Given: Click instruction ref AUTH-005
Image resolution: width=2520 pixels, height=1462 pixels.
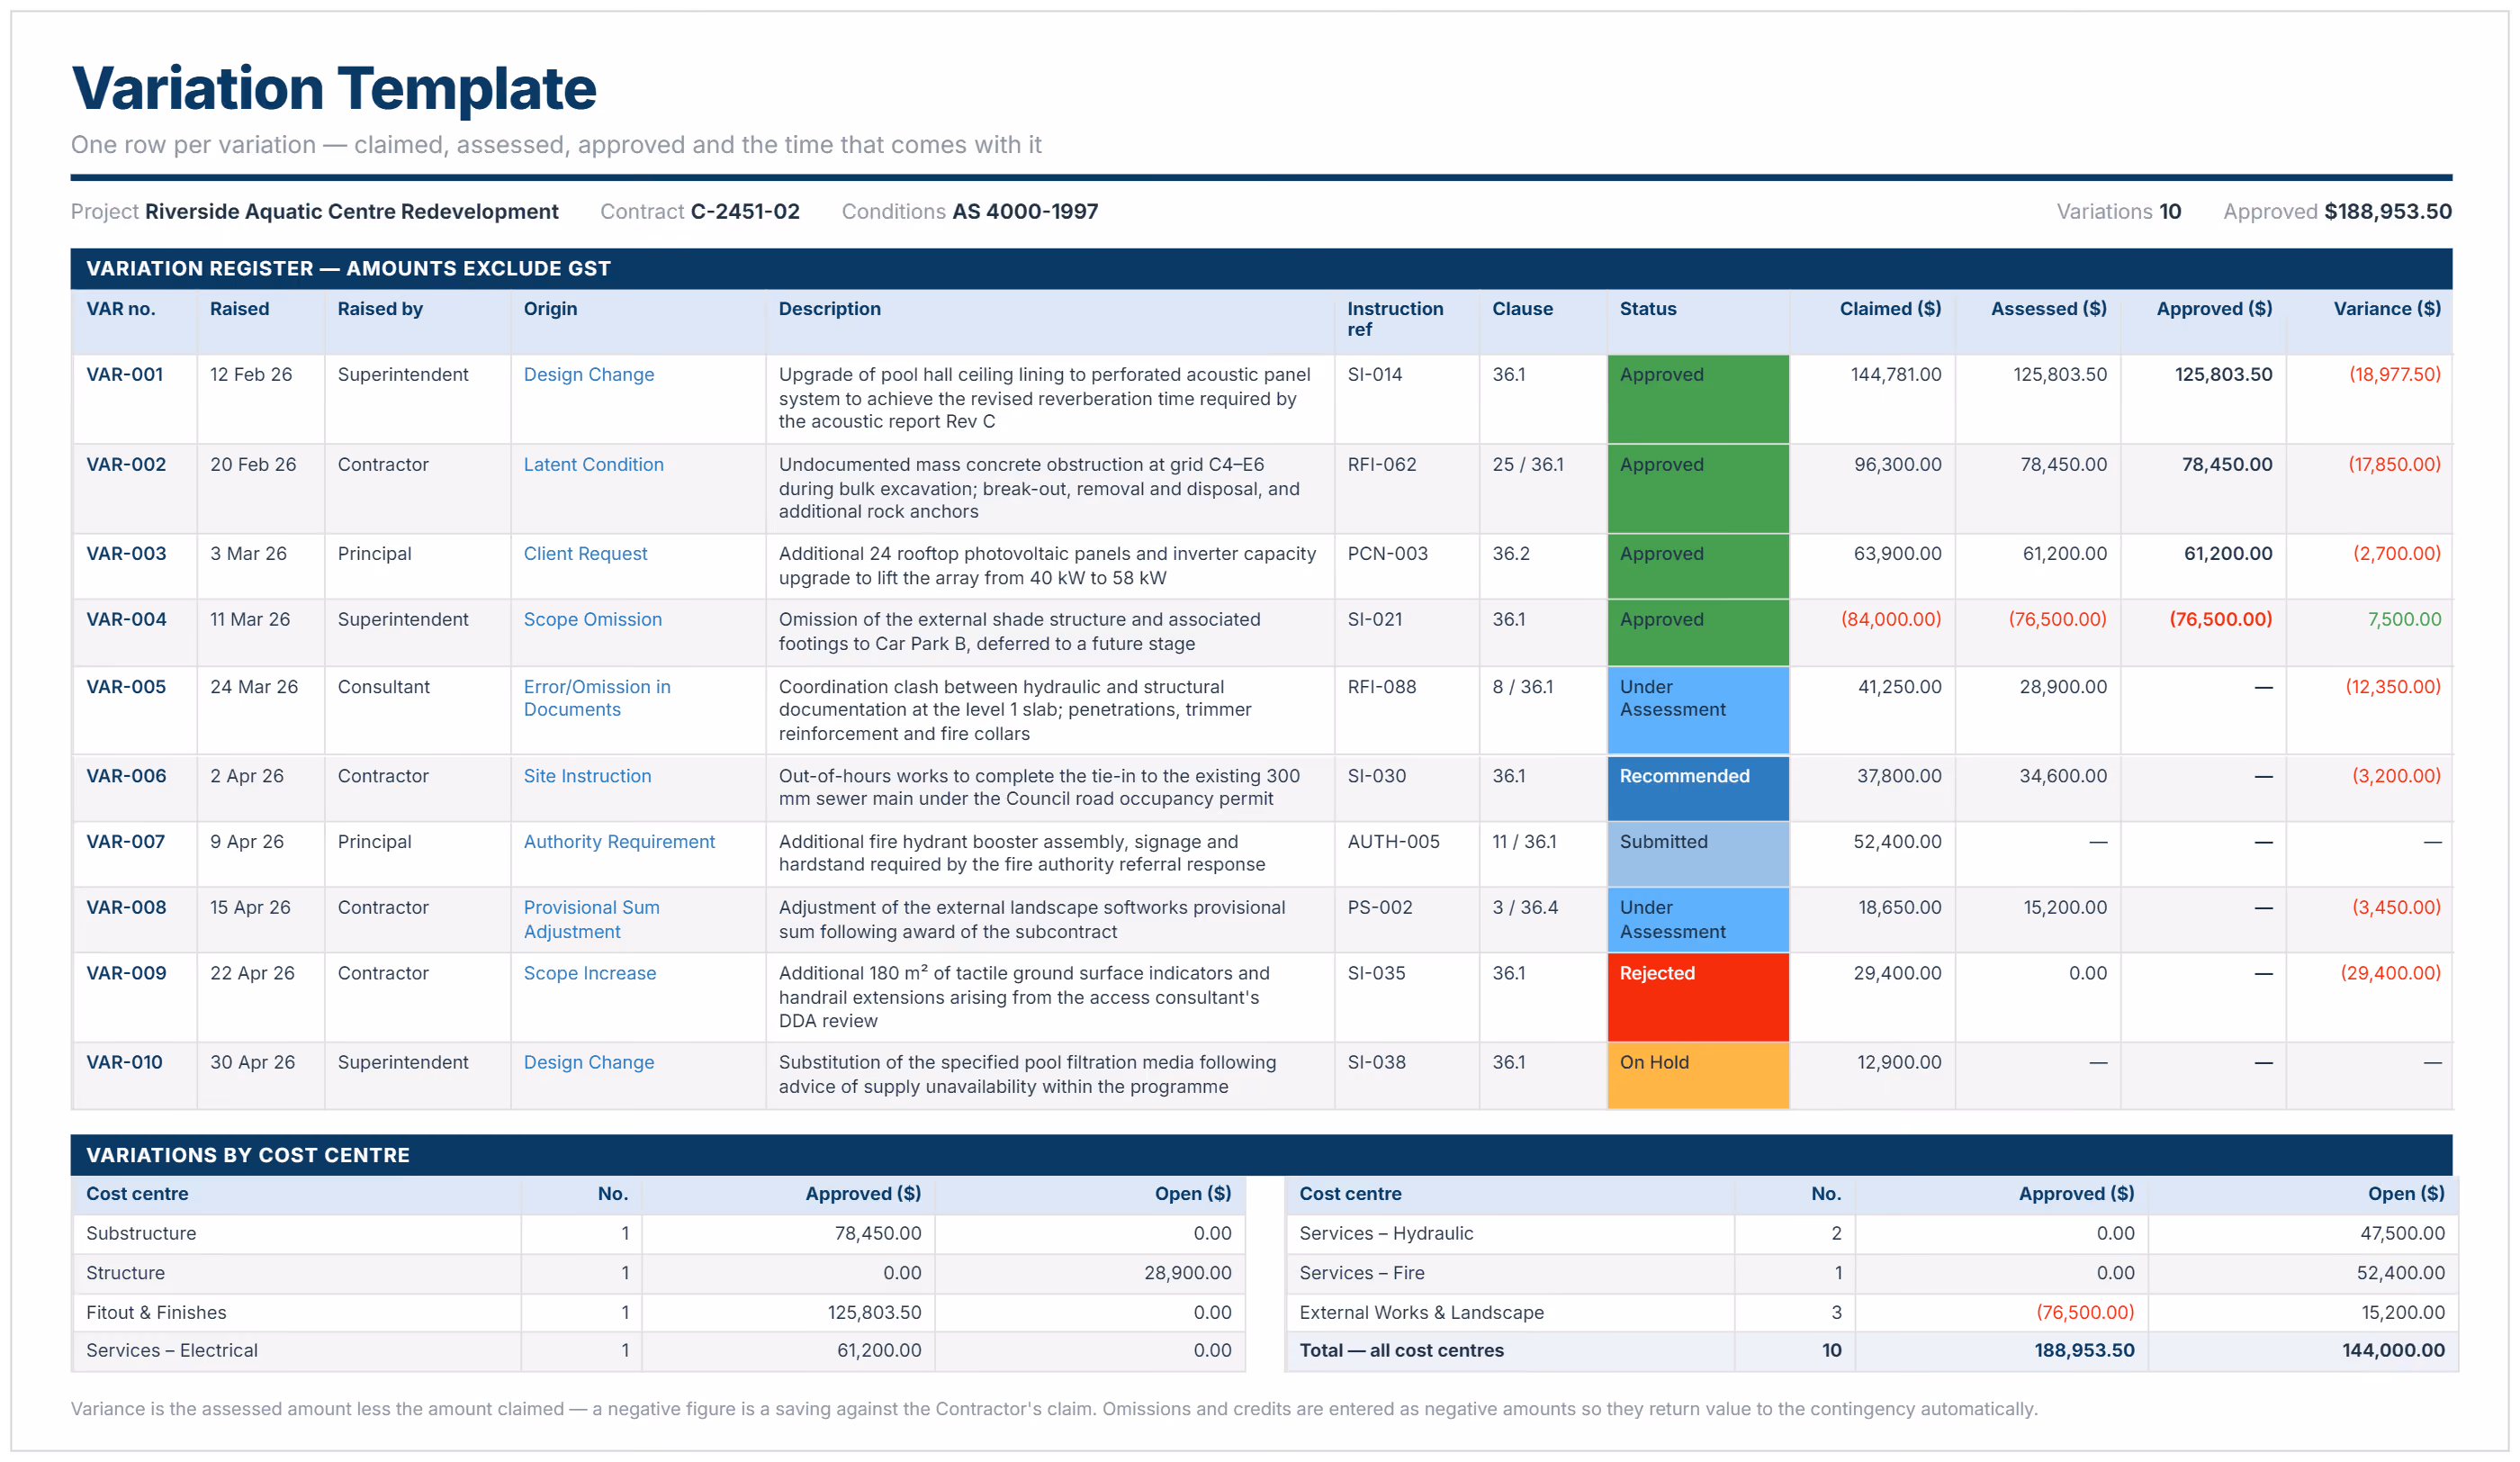Looking at the screenshot, I should (x=1393, y=842).
